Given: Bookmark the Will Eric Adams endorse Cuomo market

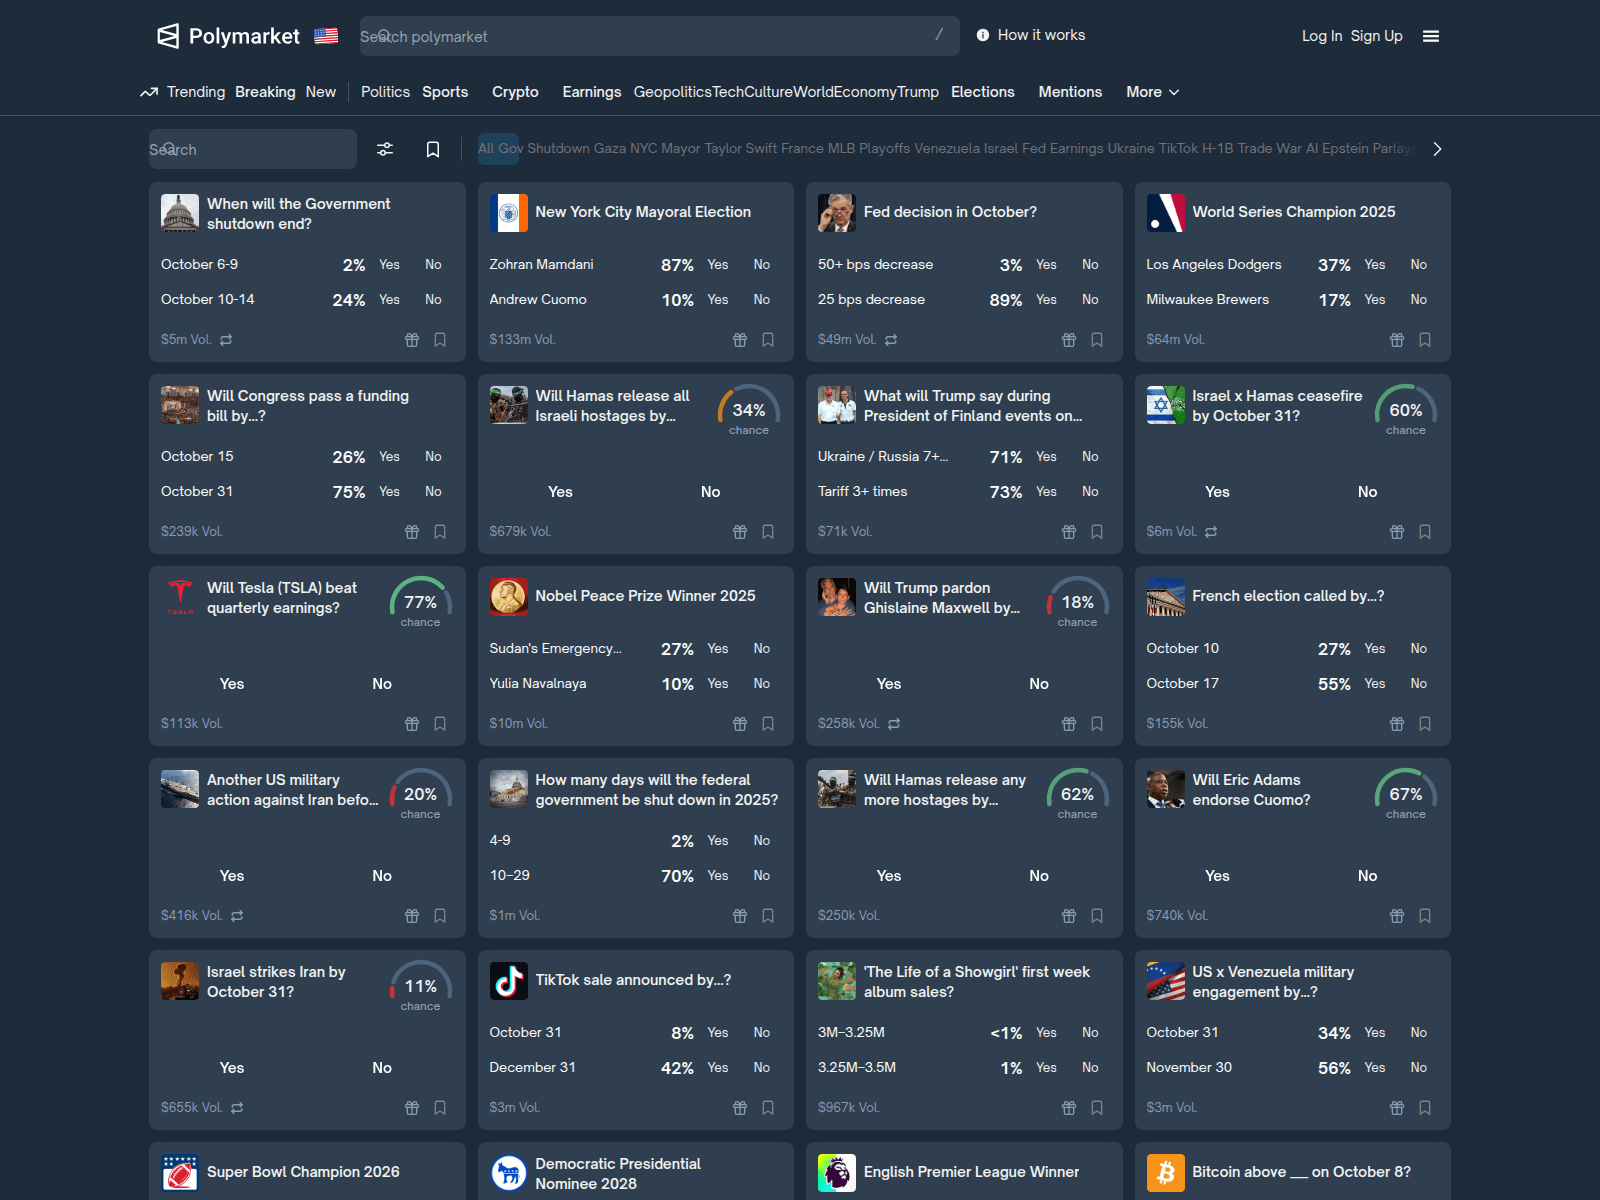Looking at the screenshot, I should coord(1425,916).
